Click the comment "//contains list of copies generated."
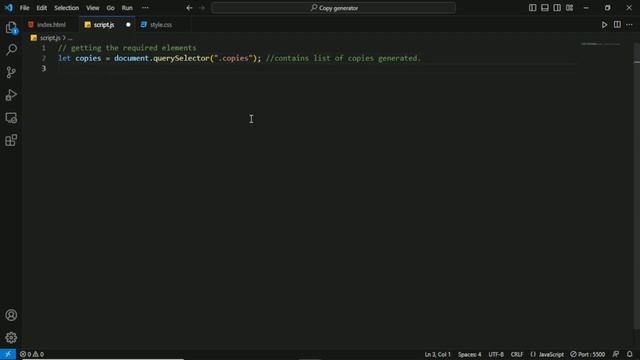This screenshot has width=640, height=360. coord(343,58)
